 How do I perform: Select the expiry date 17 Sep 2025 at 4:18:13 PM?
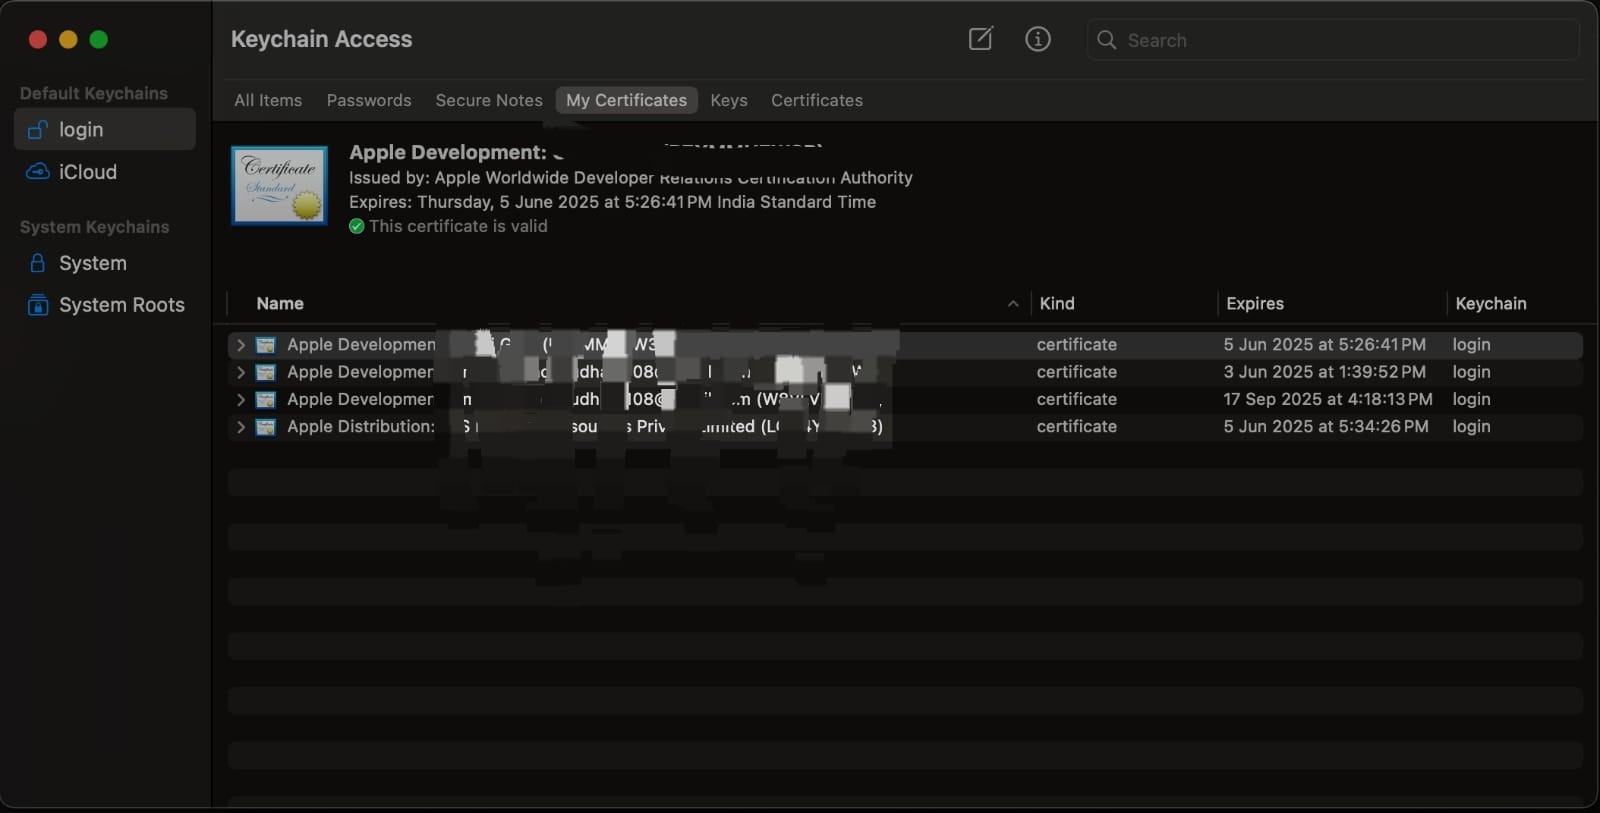1327,398
